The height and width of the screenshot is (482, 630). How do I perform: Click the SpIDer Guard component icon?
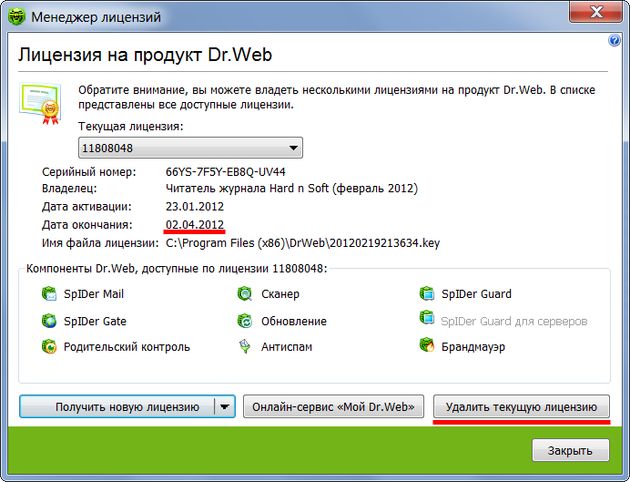pyautogui.click(x=427, y=294)
